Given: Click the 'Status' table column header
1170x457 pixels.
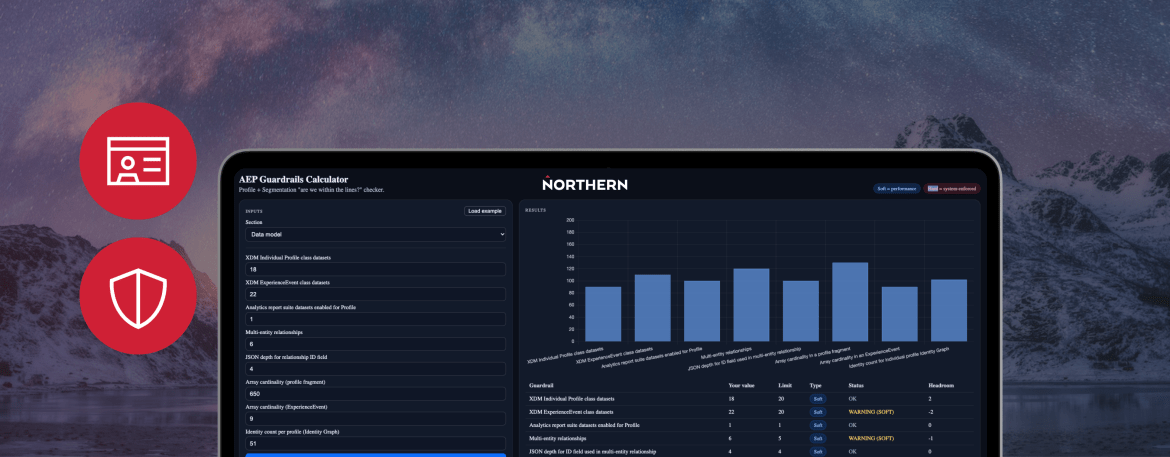Looking at the screenshot, I should coord(857,385).
